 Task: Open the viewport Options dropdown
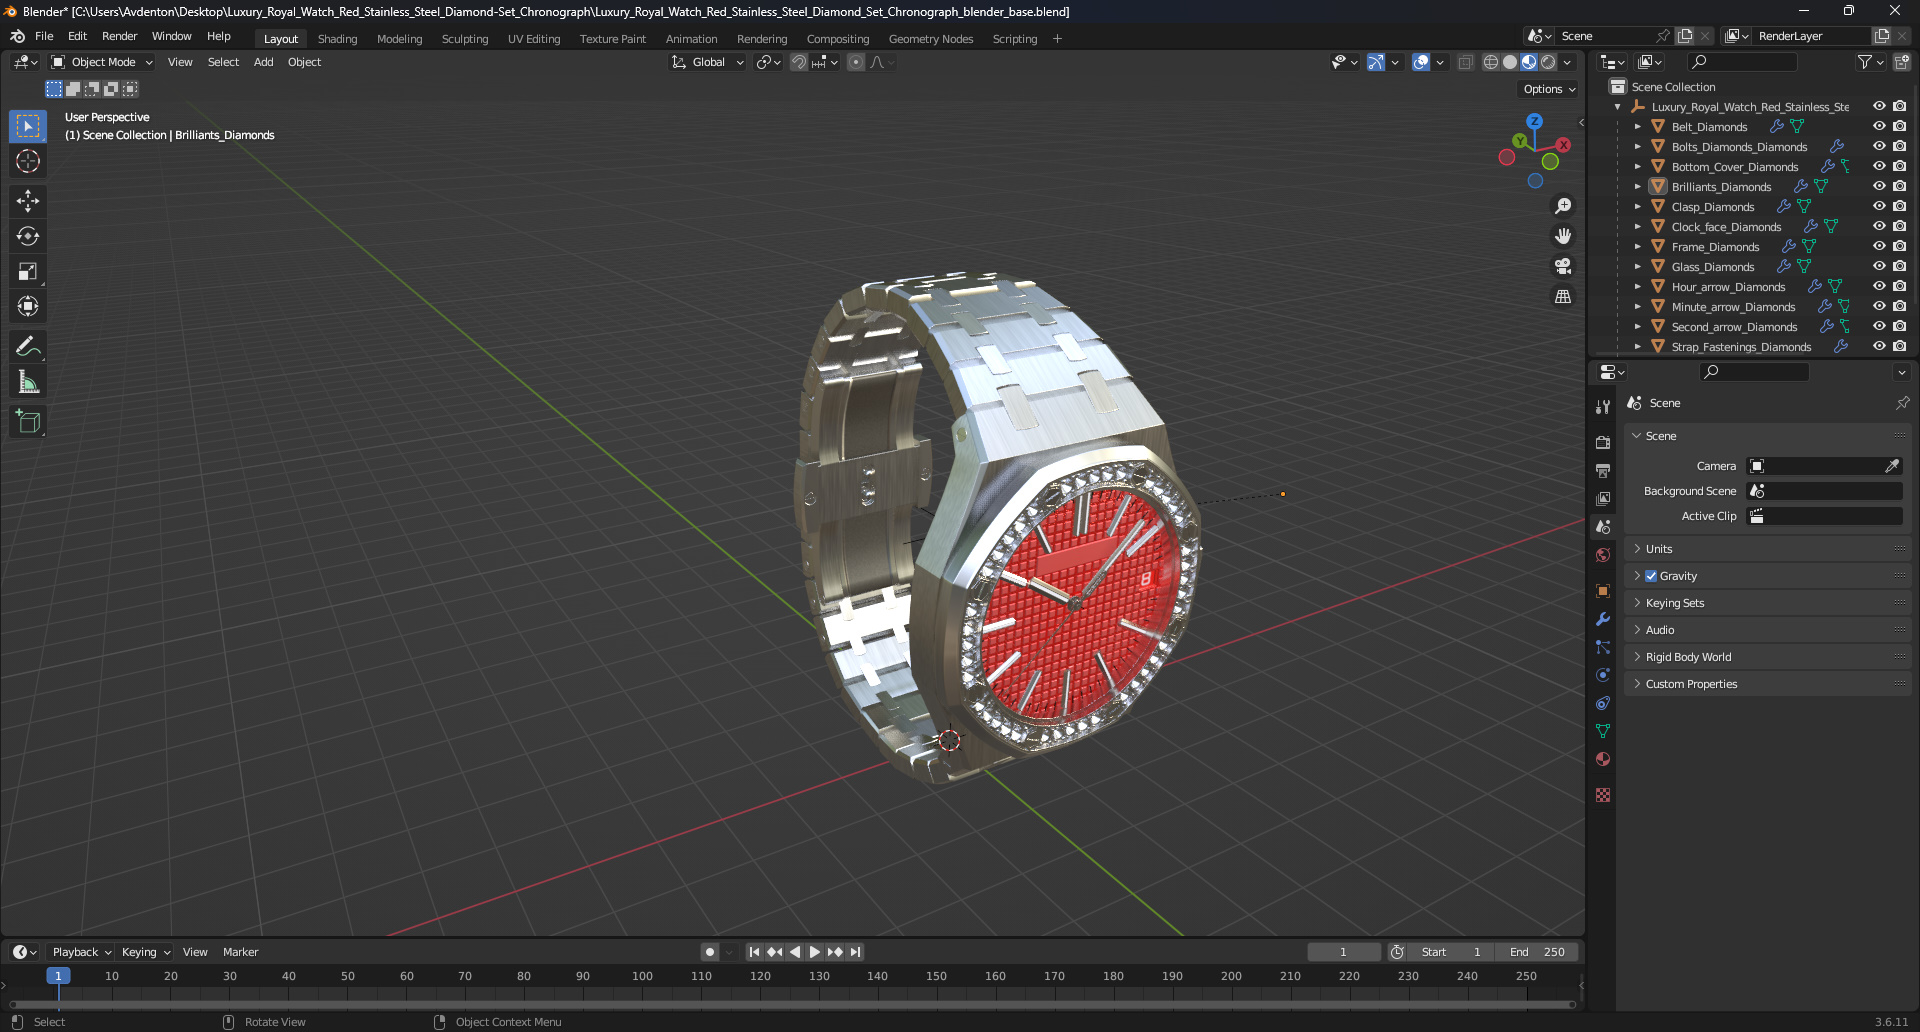point(1549,89)
